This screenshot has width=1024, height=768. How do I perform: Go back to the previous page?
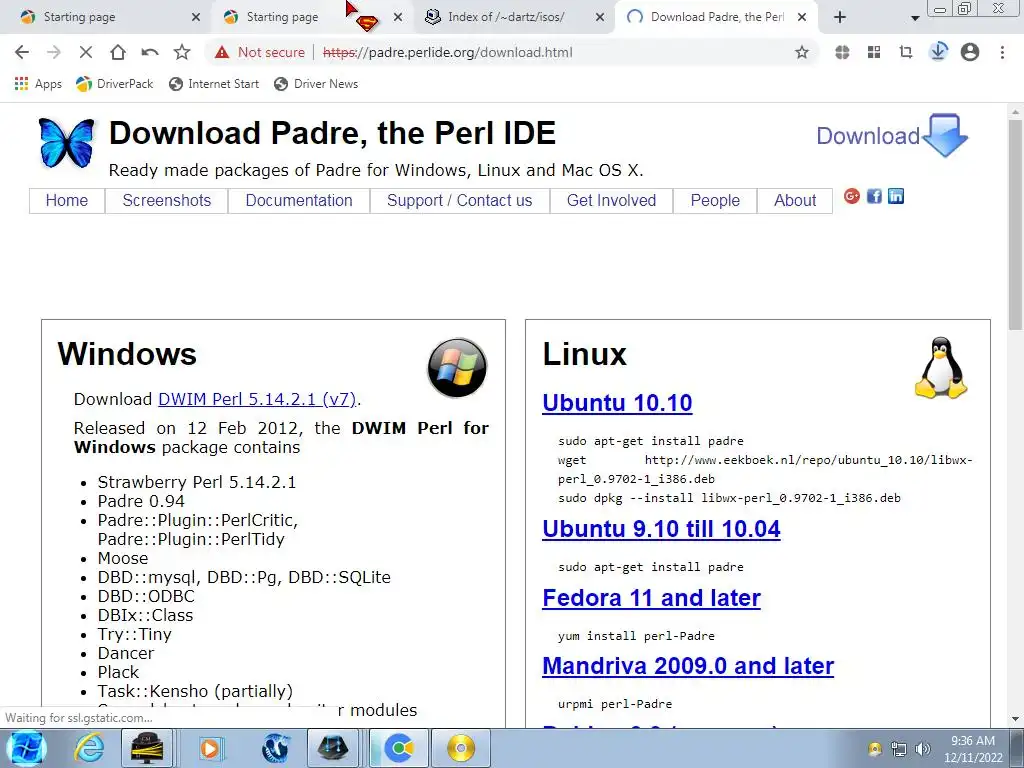pyautogui.click(x=22, y=52)
